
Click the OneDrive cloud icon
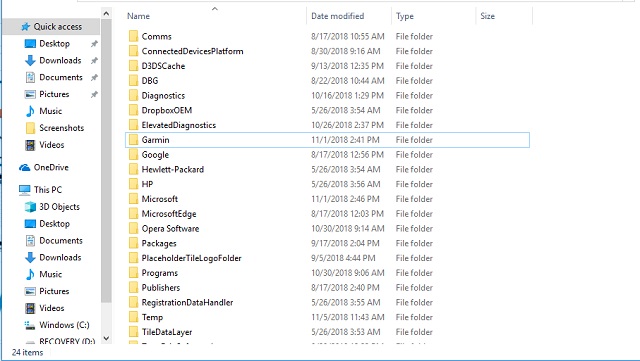[x=24, y=167]
